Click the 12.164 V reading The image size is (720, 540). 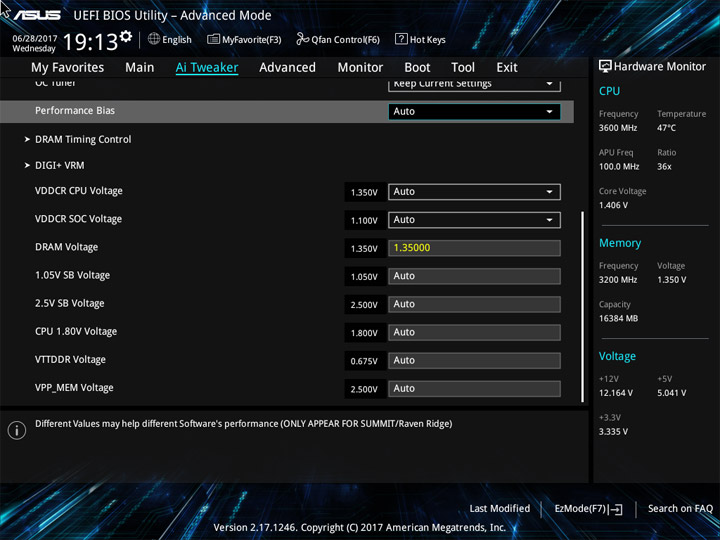[x=616, y=393]
